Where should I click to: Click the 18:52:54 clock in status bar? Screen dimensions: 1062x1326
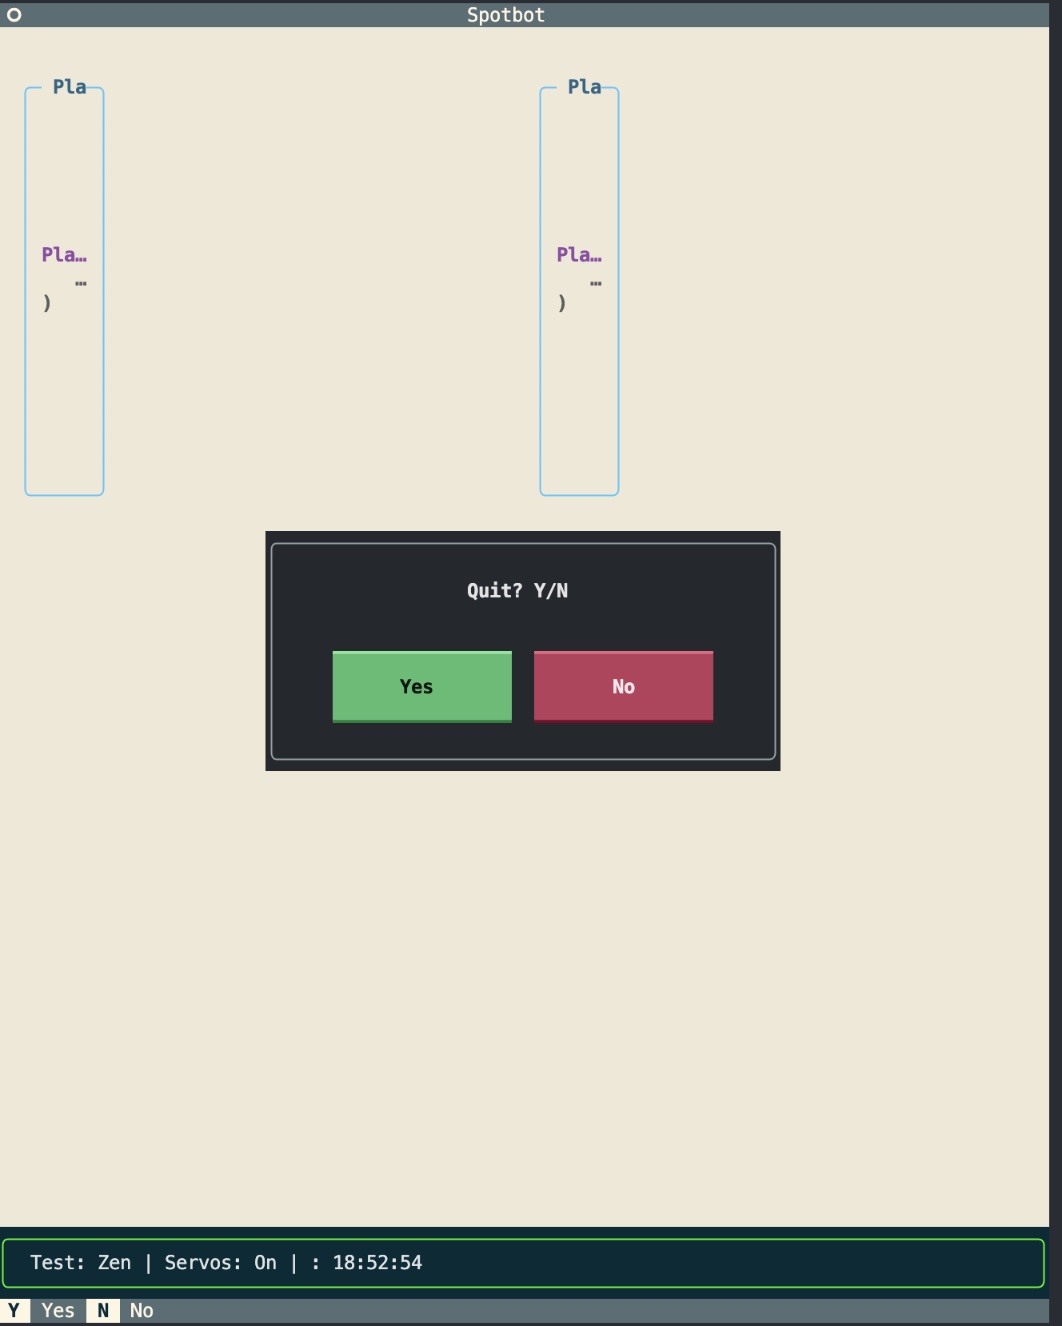[x=377, y=1263]
